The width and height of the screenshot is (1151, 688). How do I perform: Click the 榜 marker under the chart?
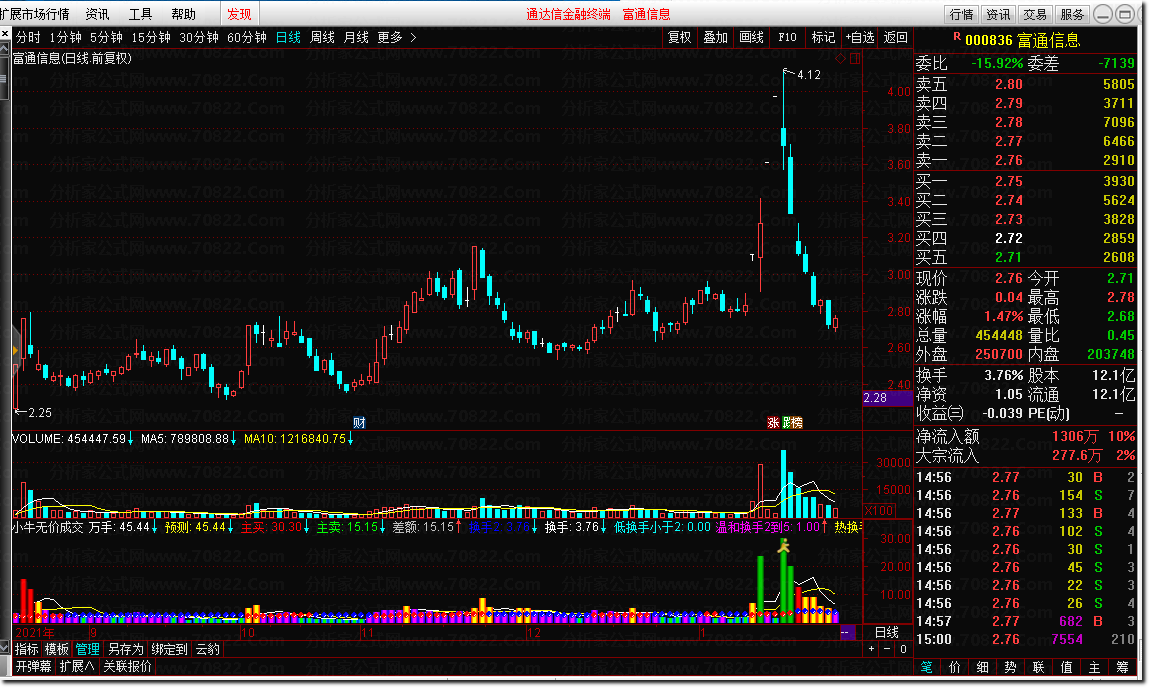point(796,422)
